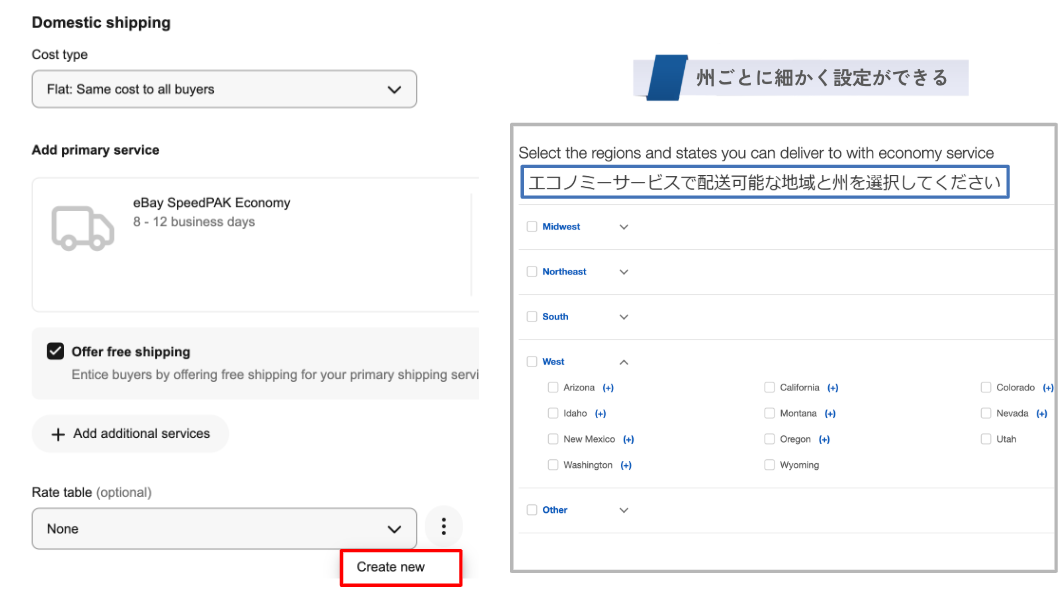
Task: Select the Utah state checkbox
Action: [x=986, y=439]
